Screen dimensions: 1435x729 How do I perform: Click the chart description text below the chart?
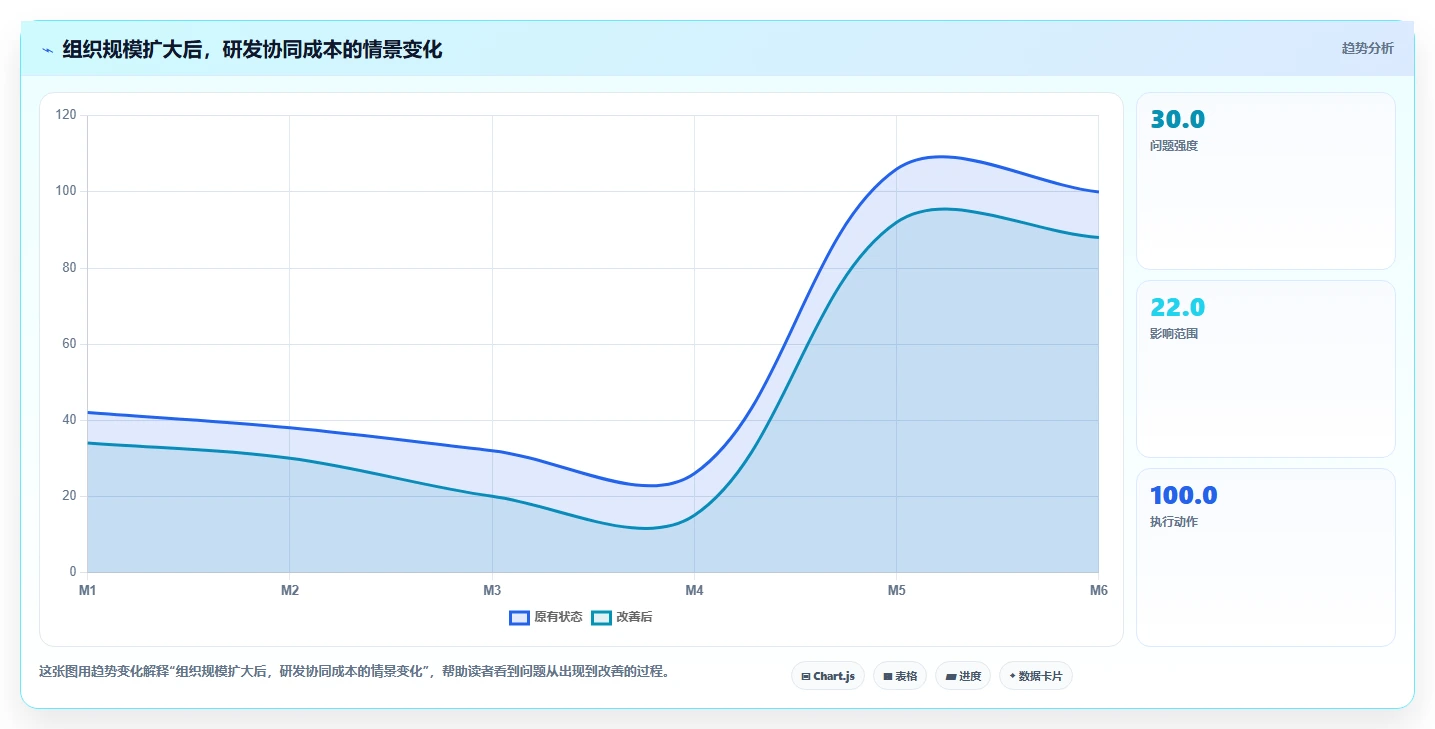pyautogui.click(x=354, y=672)
